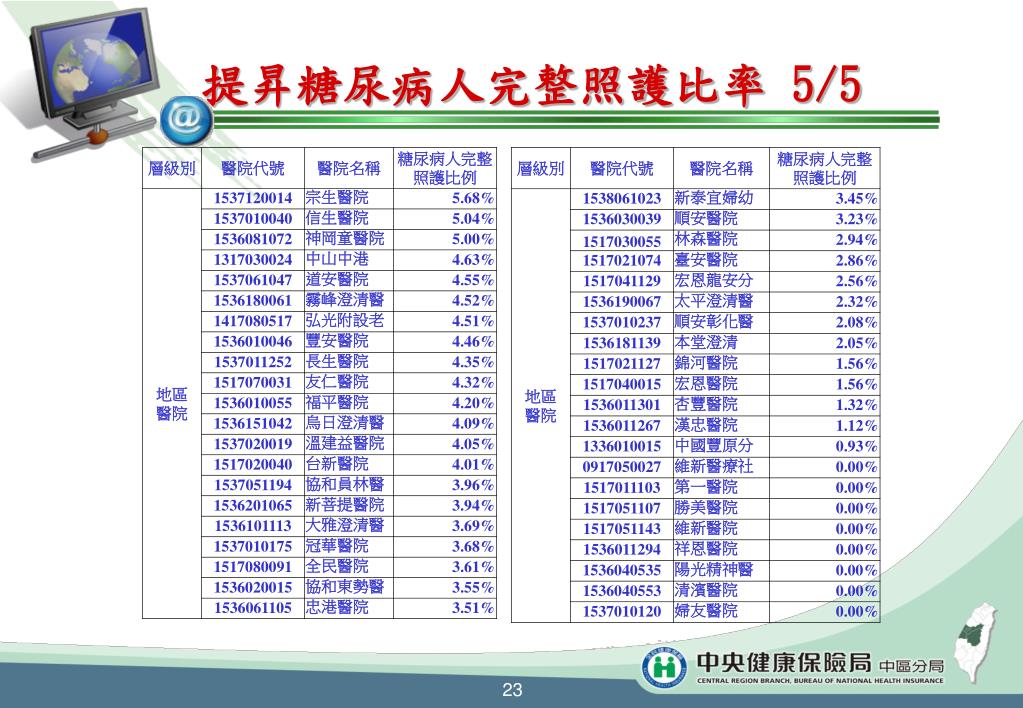Select hospital name 全民醫院

pyautogui.click(x=337, y=566)
